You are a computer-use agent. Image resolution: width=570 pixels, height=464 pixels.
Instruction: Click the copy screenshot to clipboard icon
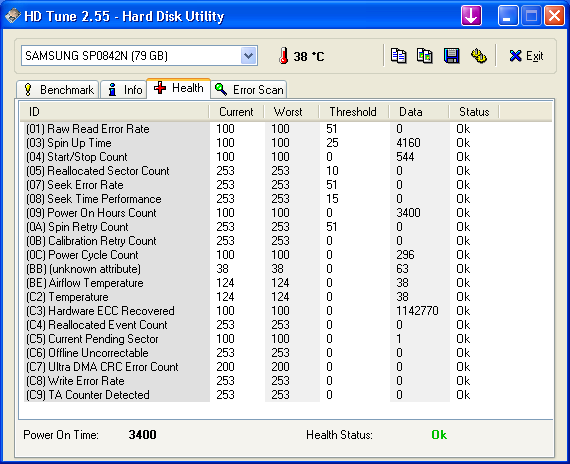coord(424,56)
